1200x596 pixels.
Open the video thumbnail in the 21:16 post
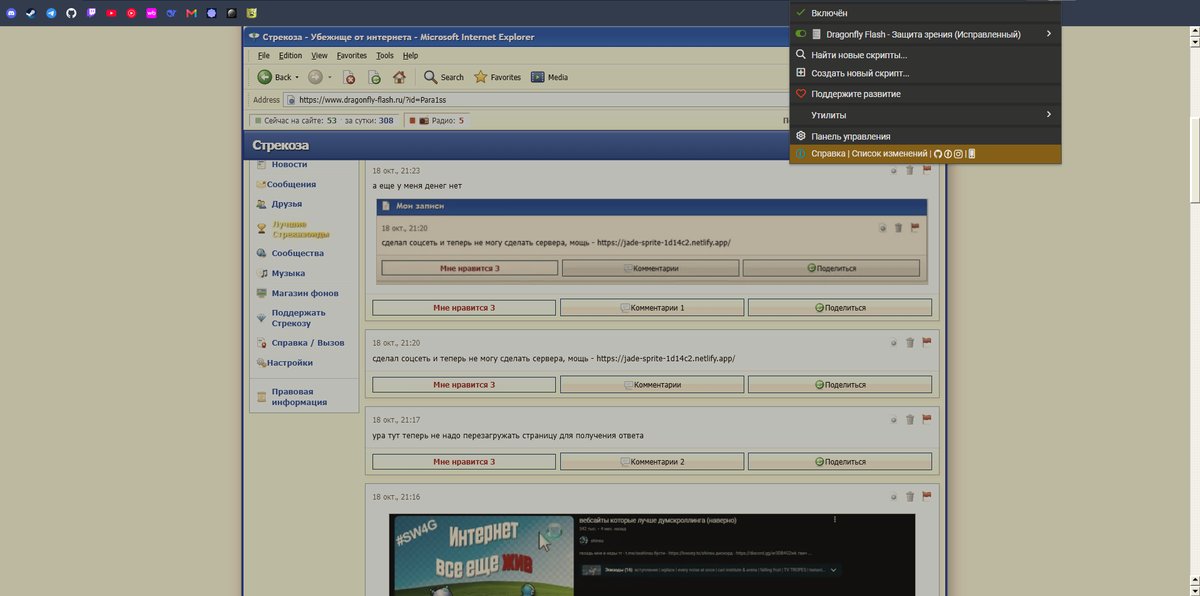[x=482, y=555]
